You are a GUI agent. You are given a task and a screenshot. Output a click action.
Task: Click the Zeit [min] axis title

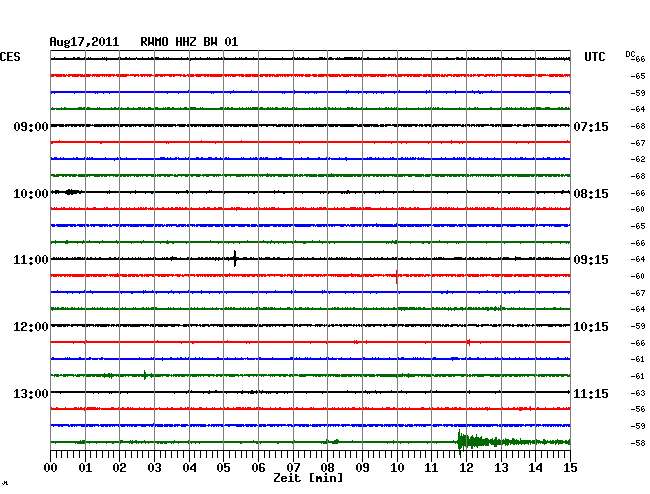click(x=308, y=478)
